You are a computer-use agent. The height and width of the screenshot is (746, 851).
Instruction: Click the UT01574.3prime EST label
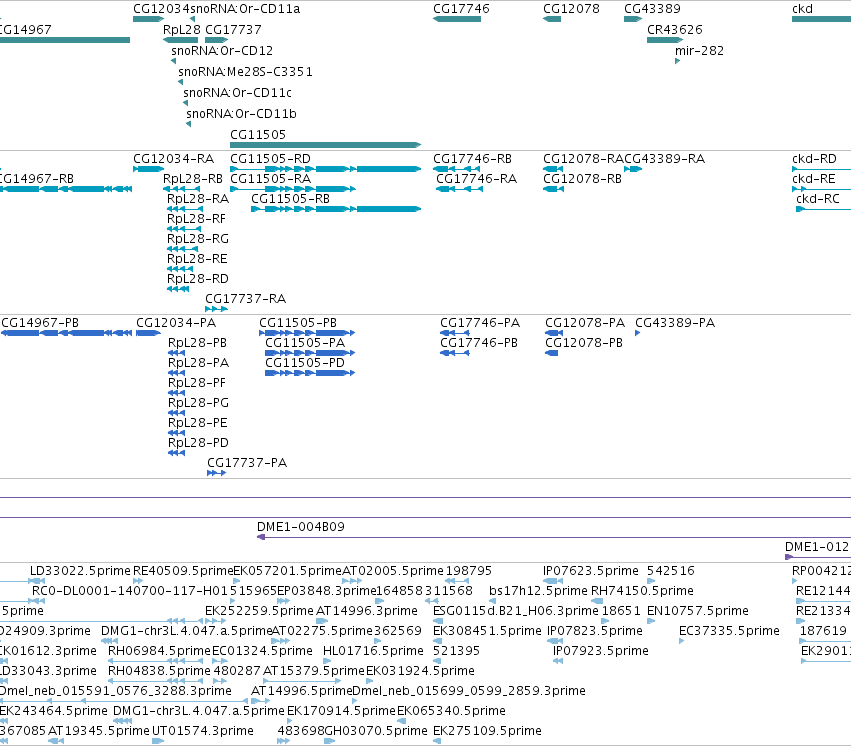point(202,731)
